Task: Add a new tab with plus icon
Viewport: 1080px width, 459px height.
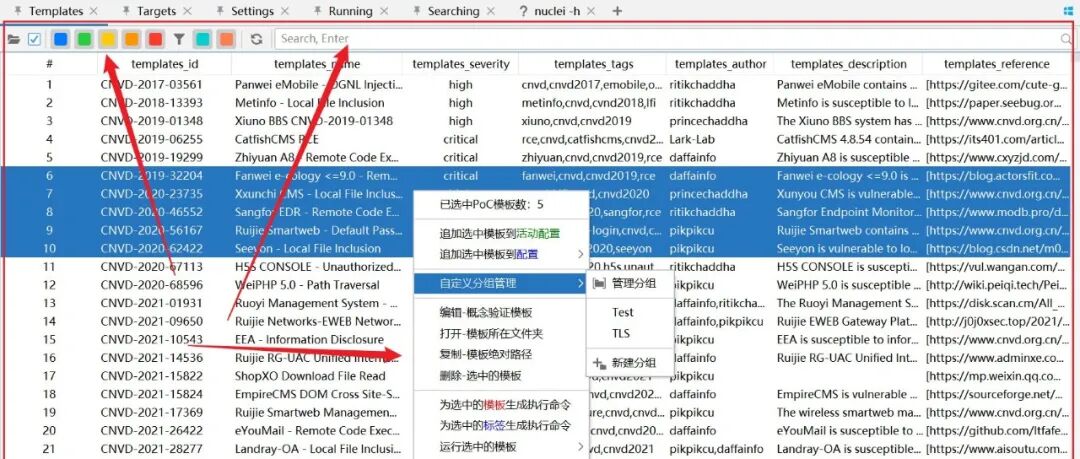Action: [x=617, y=11]
